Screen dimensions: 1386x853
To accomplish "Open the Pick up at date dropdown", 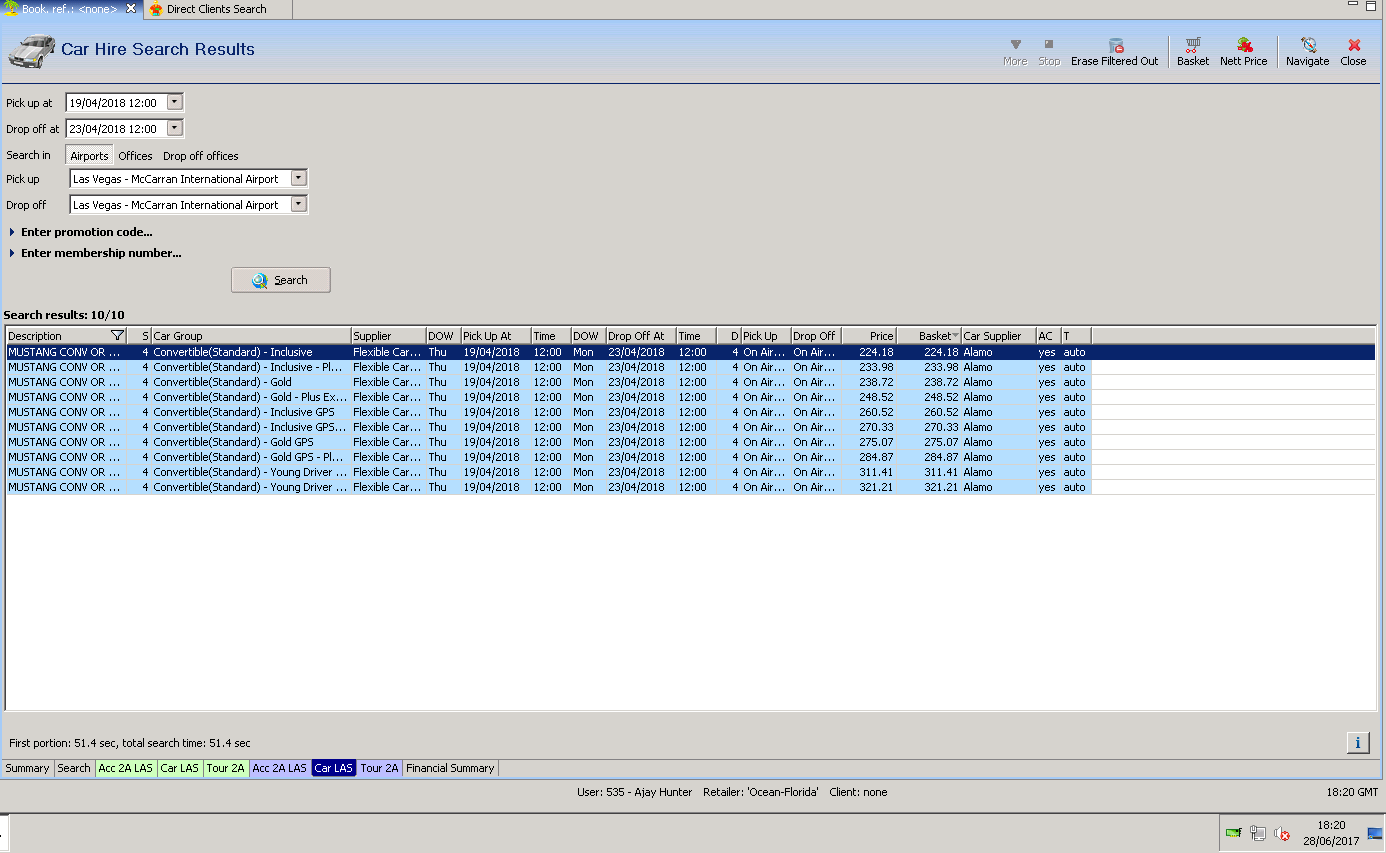I will (175, 102).
